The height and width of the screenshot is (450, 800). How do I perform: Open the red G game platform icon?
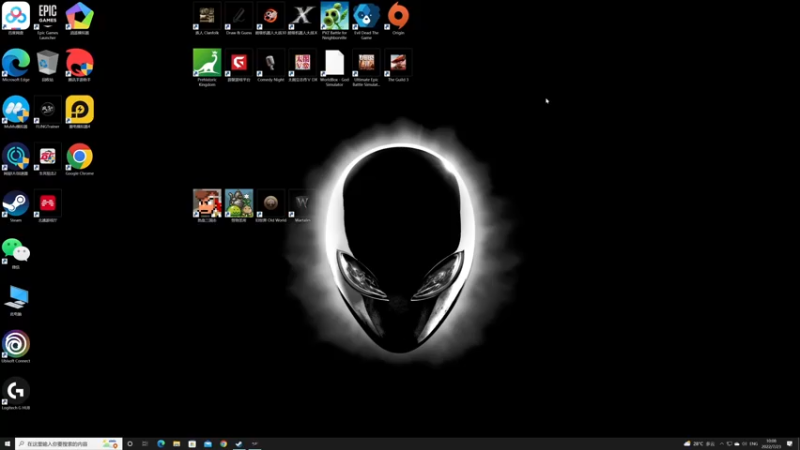pos(239,64)
